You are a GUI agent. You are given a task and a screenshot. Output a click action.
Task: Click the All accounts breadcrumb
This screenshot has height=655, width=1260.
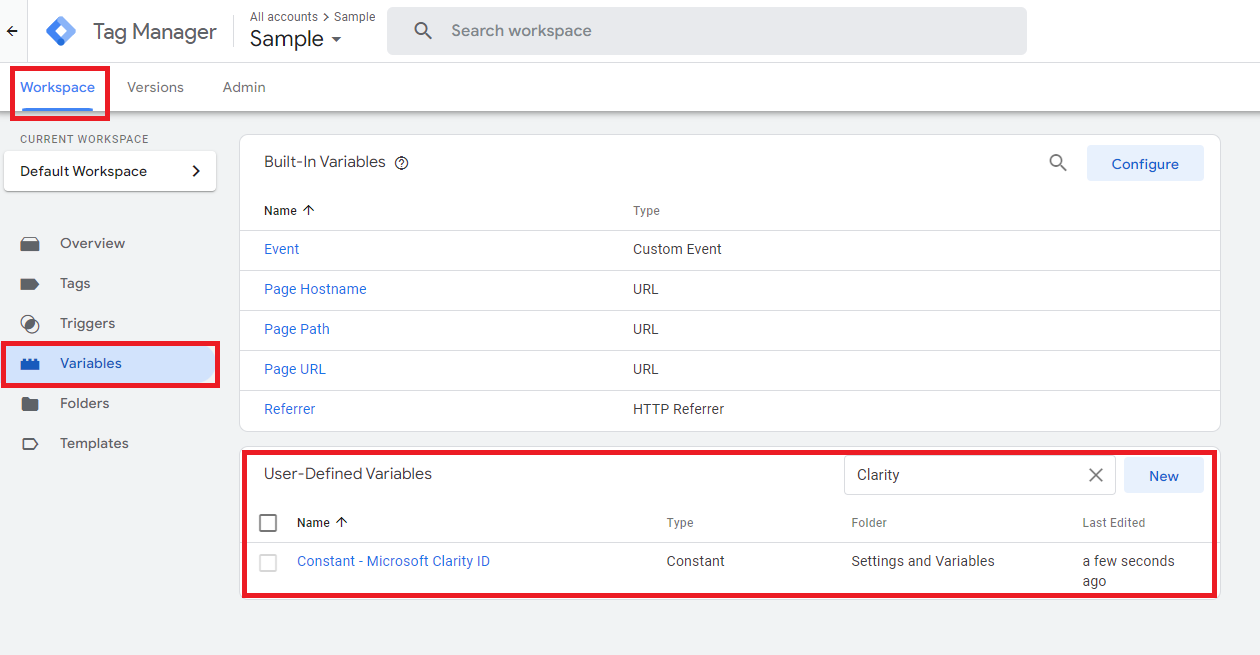[283, 16]
